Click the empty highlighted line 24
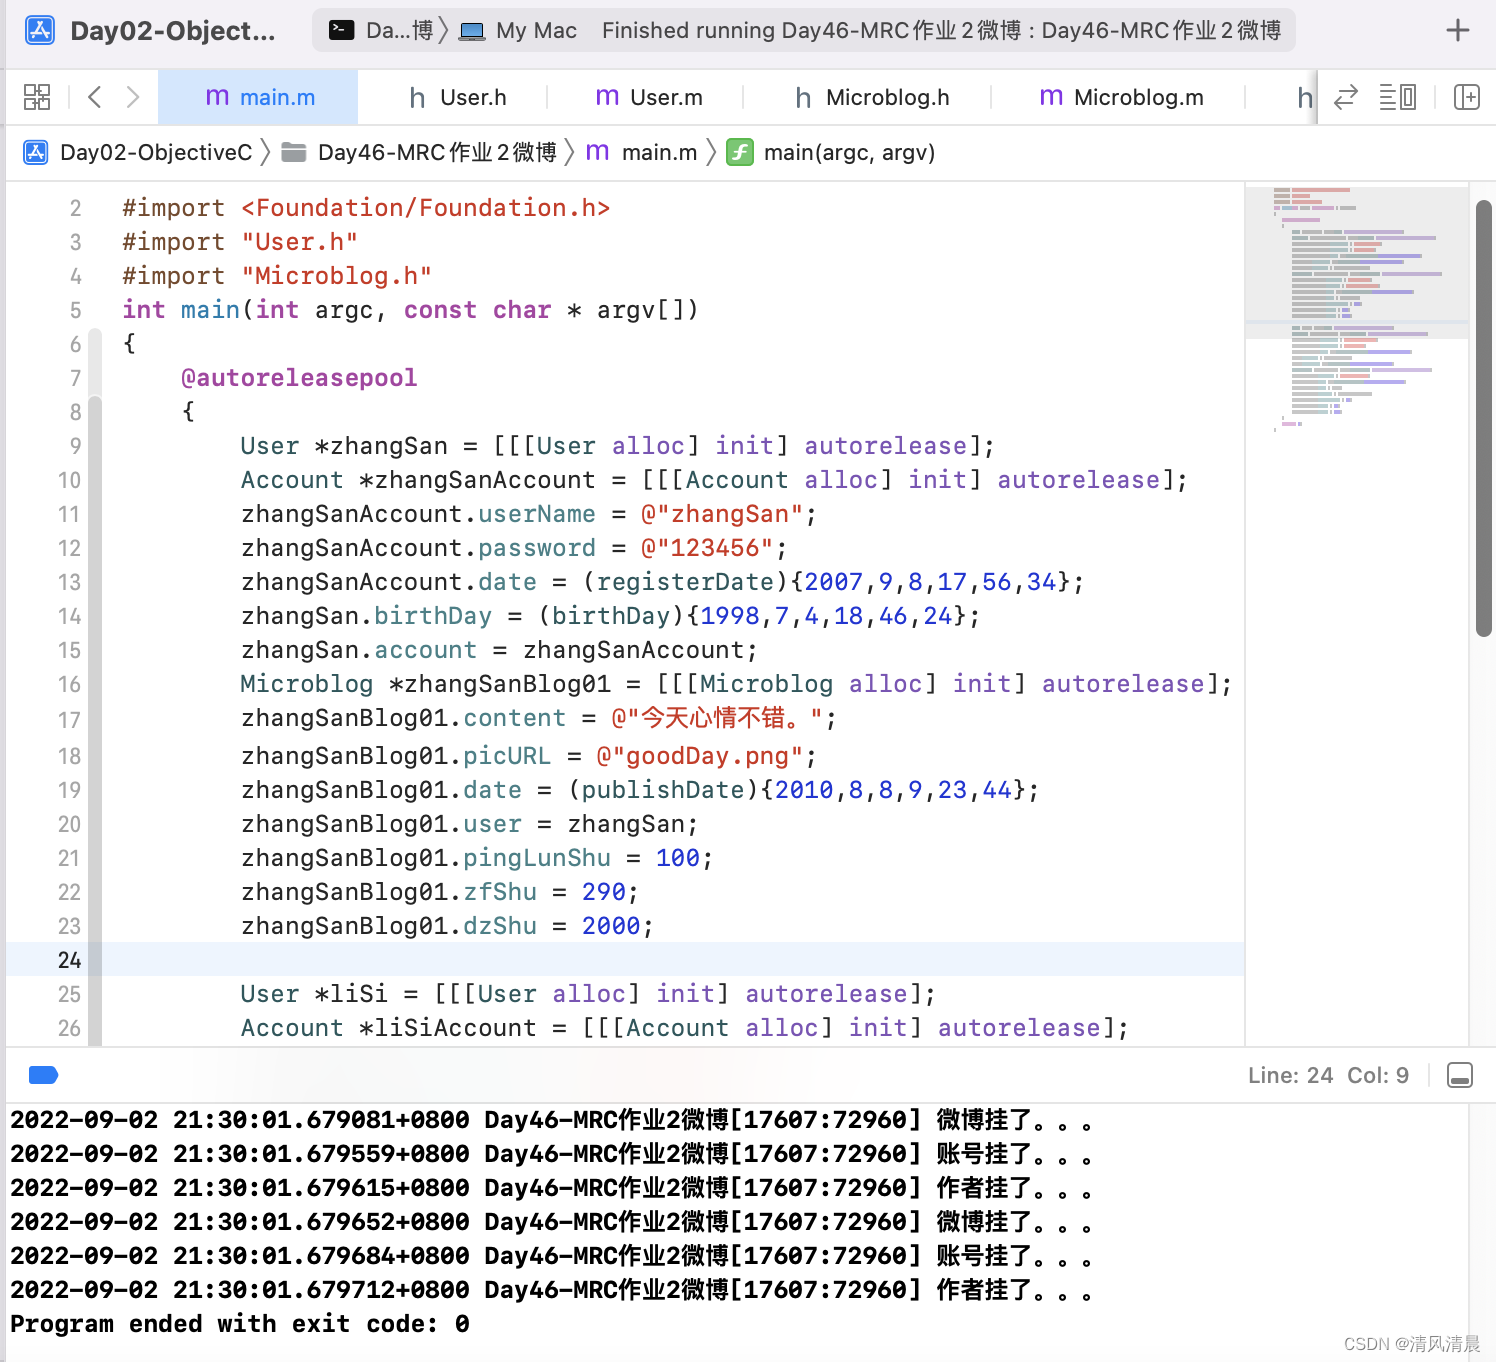 click(625, 960)
